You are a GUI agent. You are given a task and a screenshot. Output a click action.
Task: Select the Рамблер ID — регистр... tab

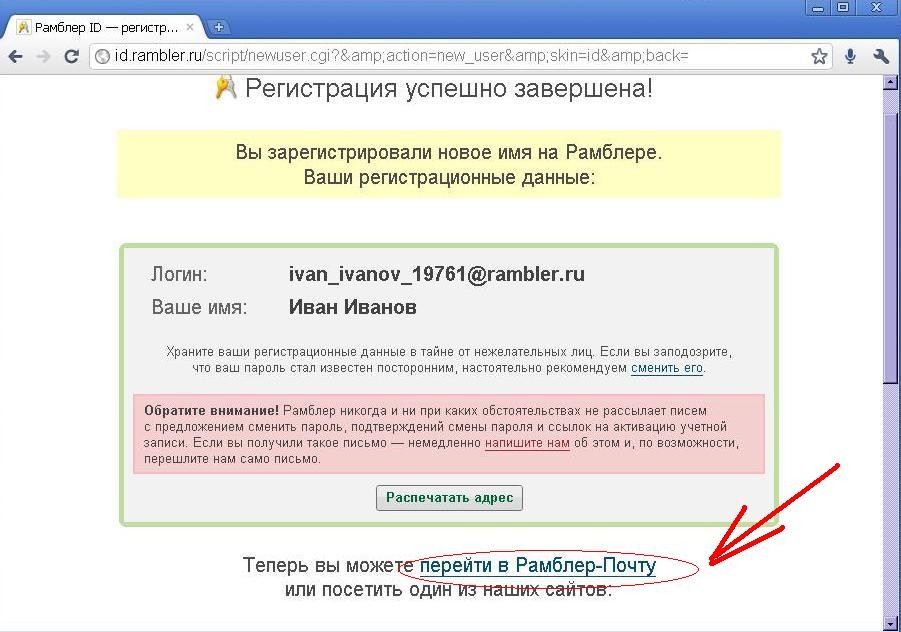click(x=106, y=27)
